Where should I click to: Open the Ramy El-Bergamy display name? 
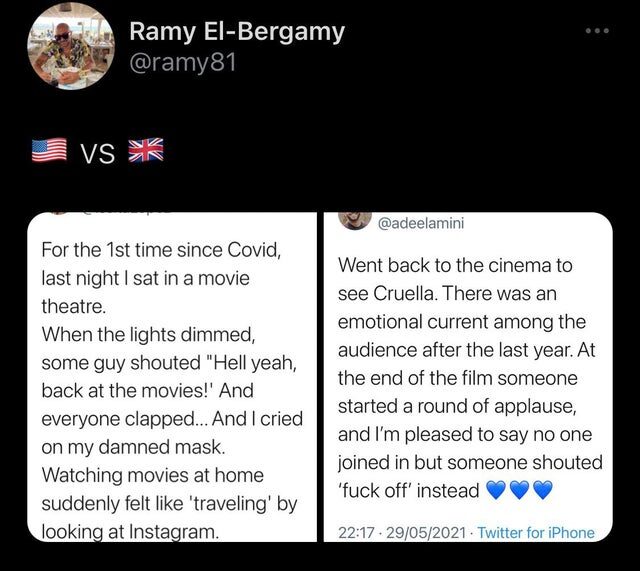point(237,33)
